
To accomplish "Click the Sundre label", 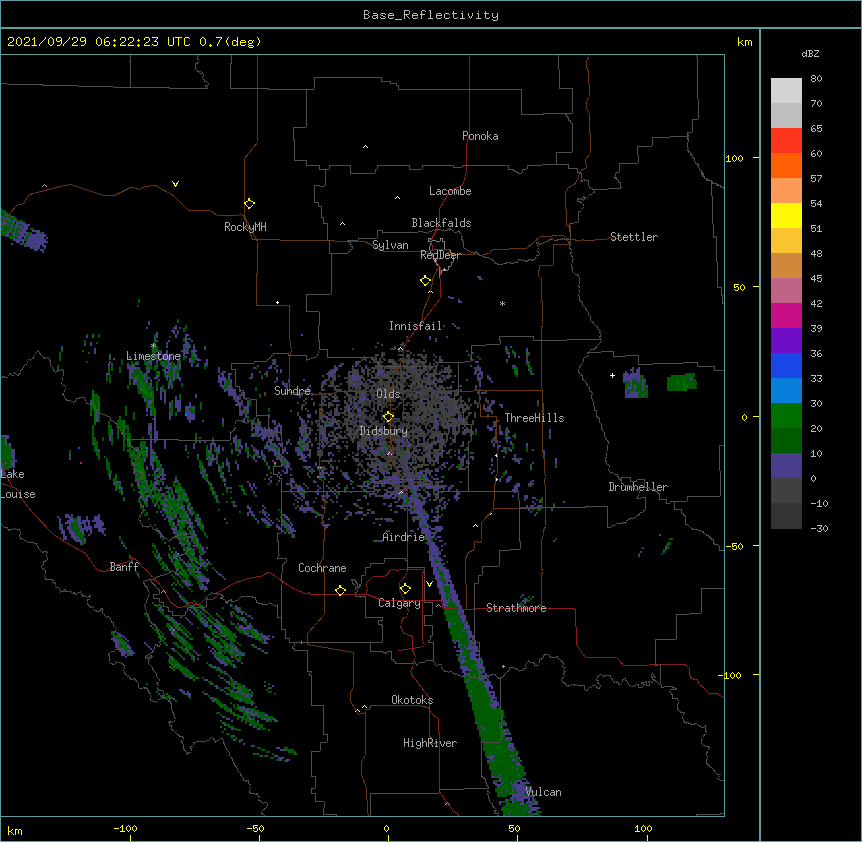I will coord(292,391).
